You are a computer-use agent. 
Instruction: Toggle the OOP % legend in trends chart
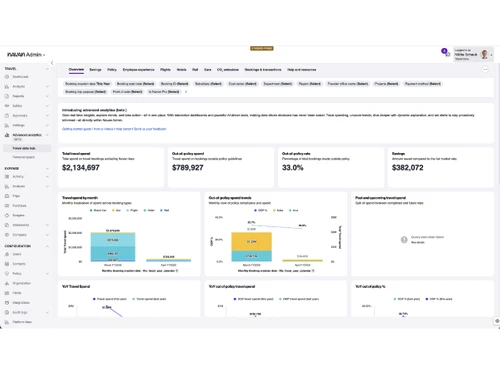(261, 210)
